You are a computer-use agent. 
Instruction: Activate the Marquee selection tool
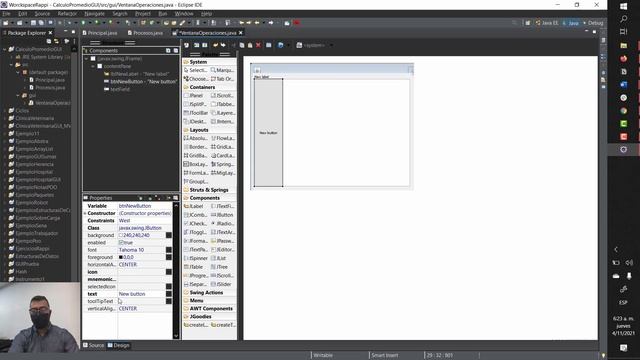tap(223, 70)
